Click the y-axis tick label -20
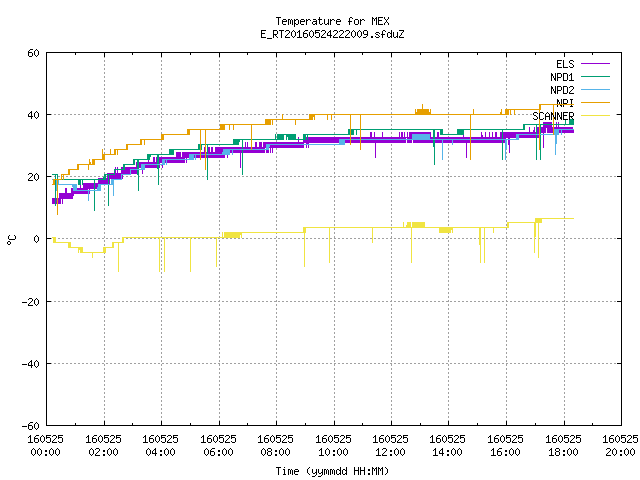640x480 pixels. (31, 302)
